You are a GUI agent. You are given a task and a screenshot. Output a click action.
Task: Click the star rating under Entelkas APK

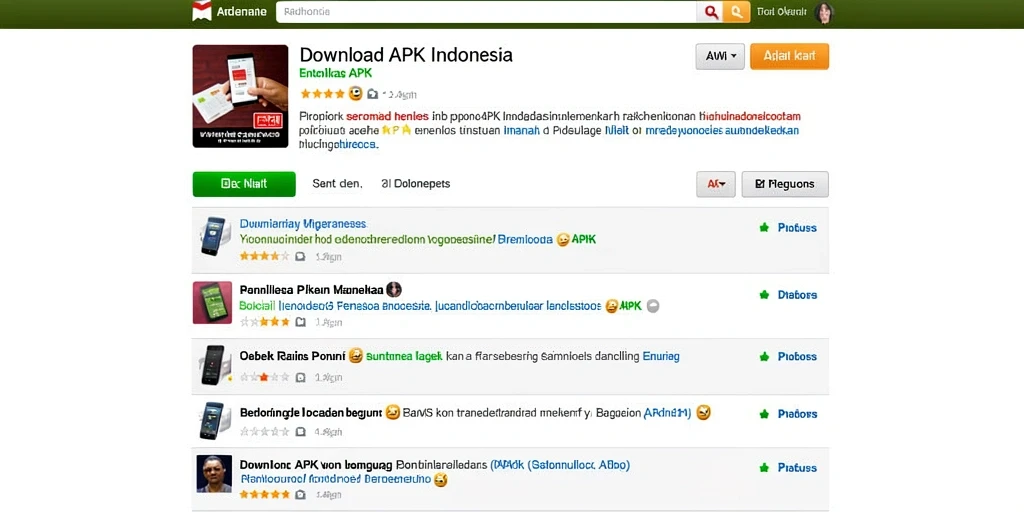323,94
